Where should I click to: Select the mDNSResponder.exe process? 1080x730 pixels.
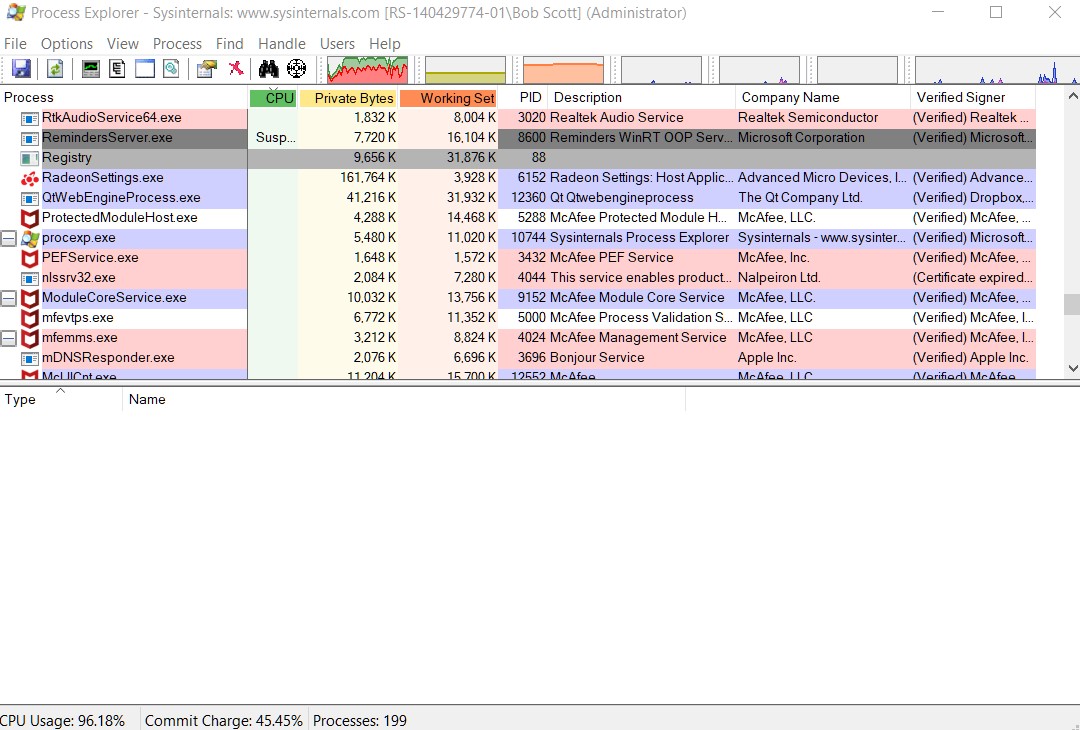click(518, 357)
